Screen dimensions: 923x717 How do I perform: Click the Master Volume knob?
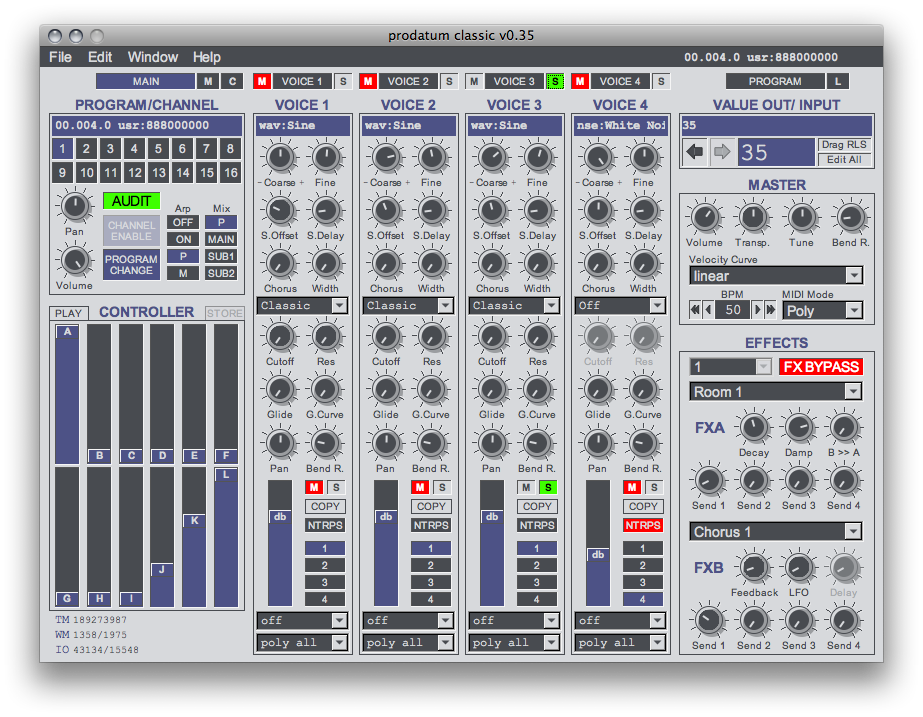[704, 217]
